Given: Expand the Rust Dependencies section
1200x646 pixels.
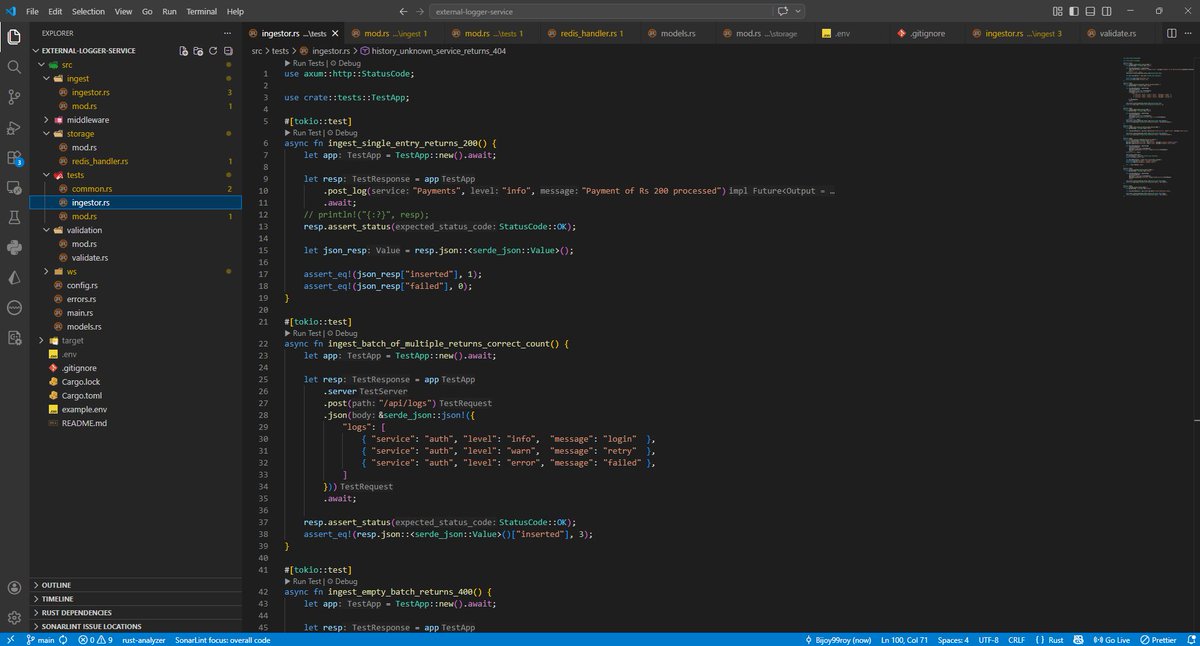Looking at the screenshot, I should [x=136, y=612].
